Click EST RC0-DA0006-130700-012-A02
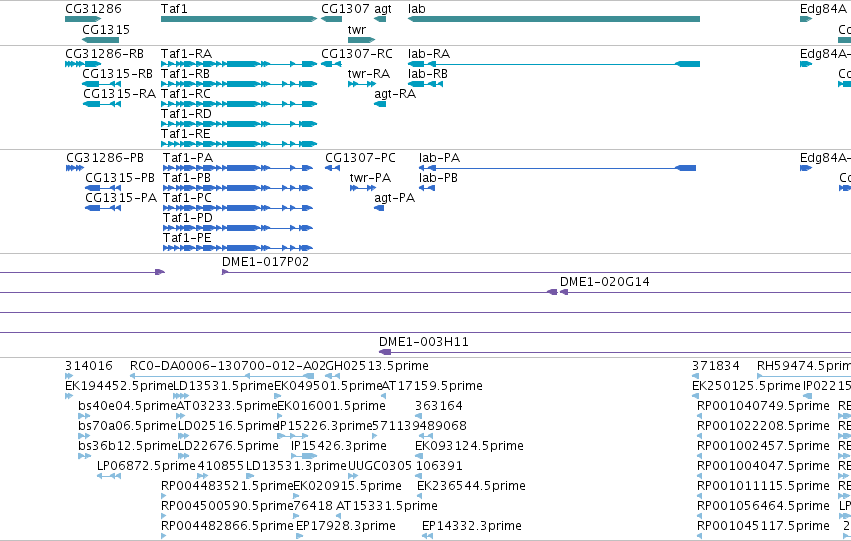This screenshot has height=541, width=851. click(222, 376)
